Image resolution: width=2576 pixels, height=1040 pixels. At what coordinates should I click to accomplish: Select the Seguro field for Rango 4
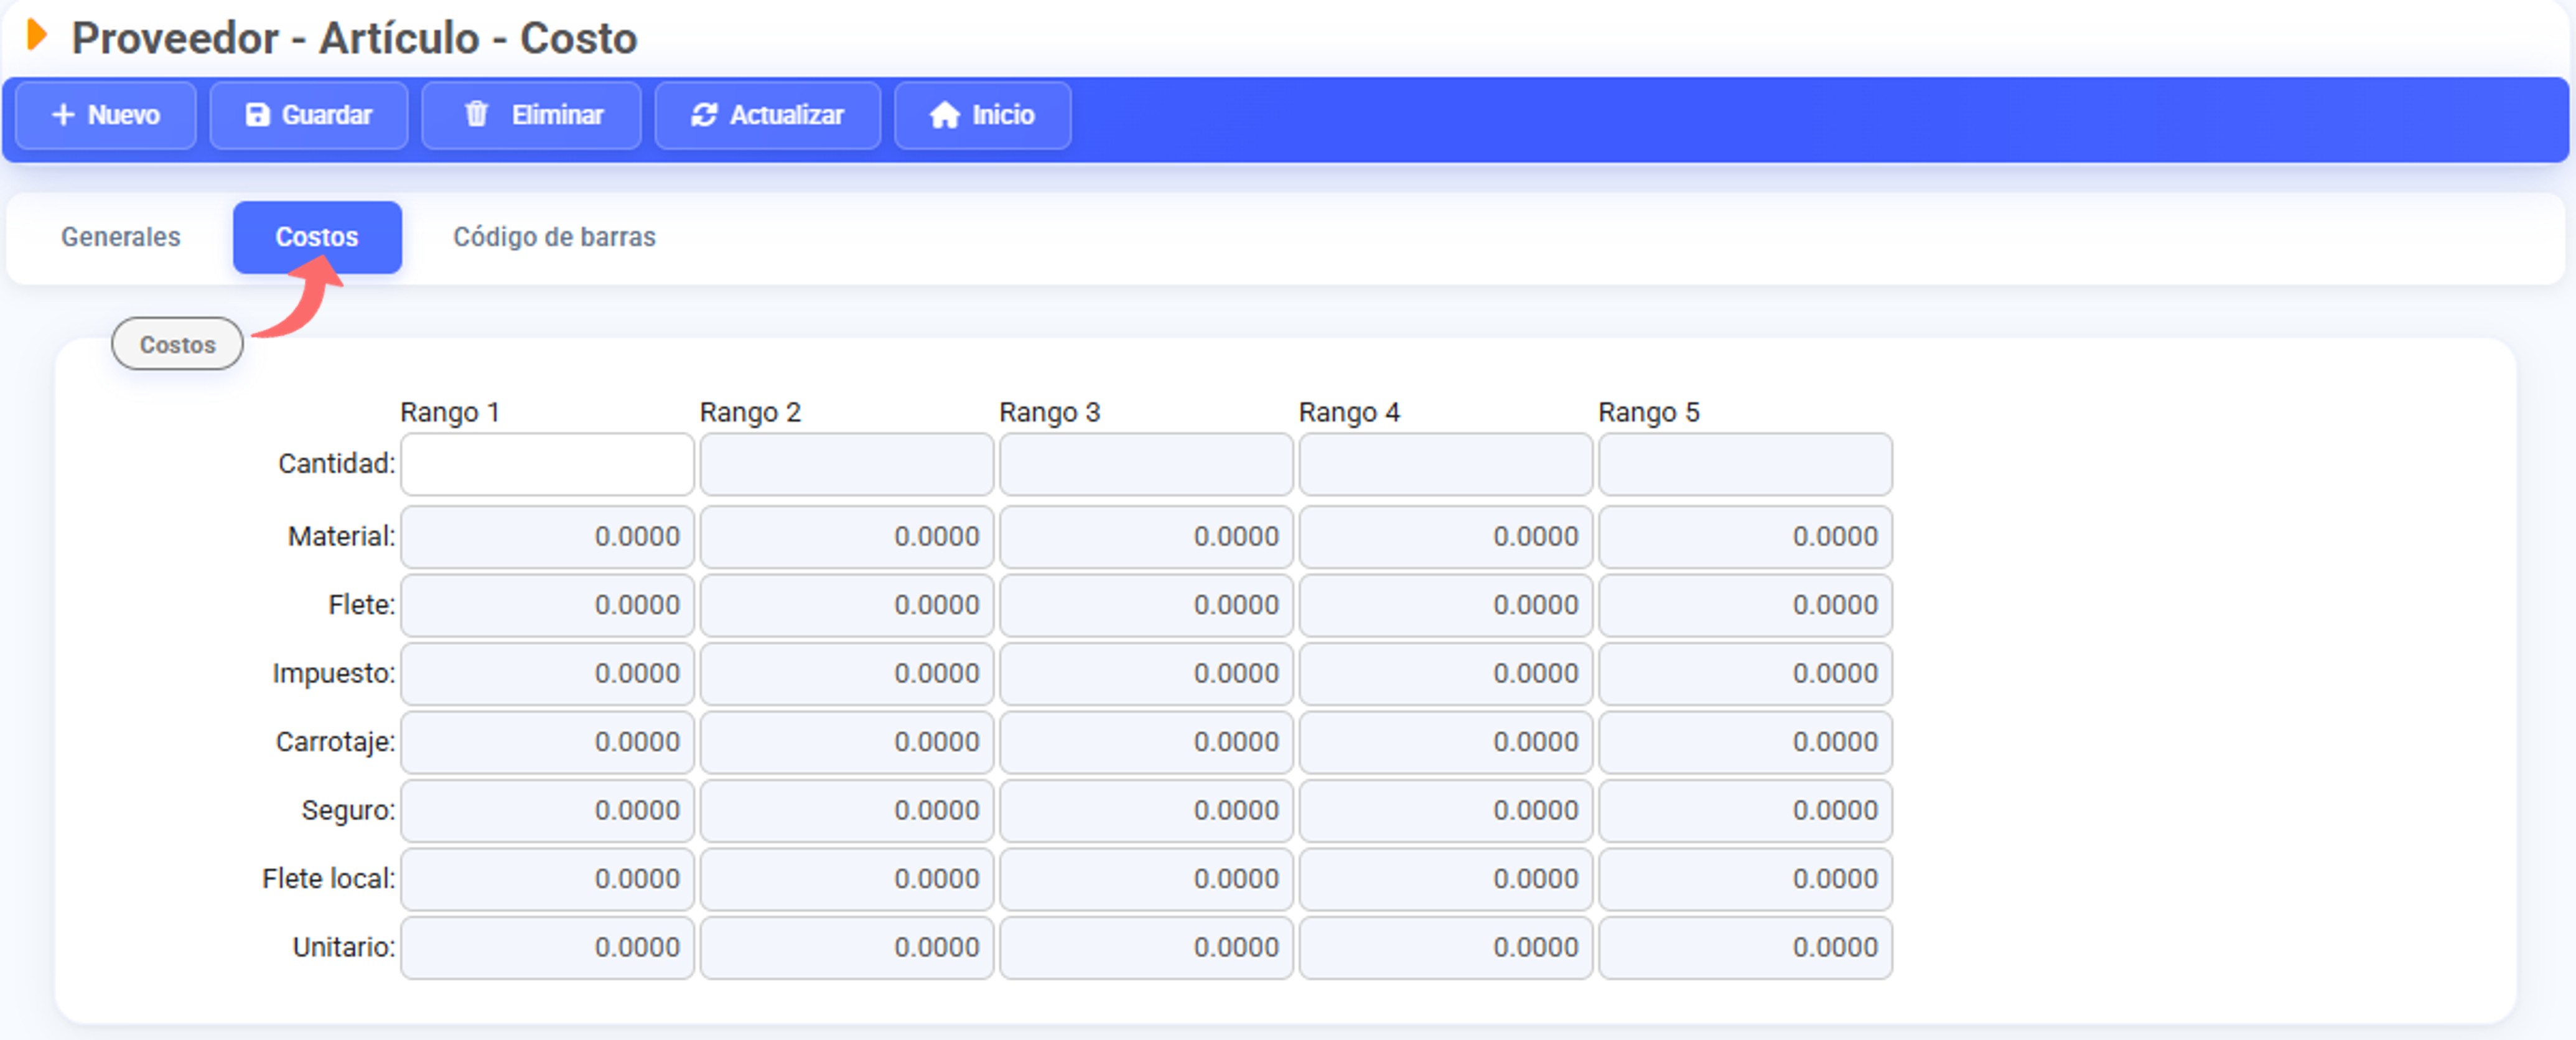coord(1446,811)
